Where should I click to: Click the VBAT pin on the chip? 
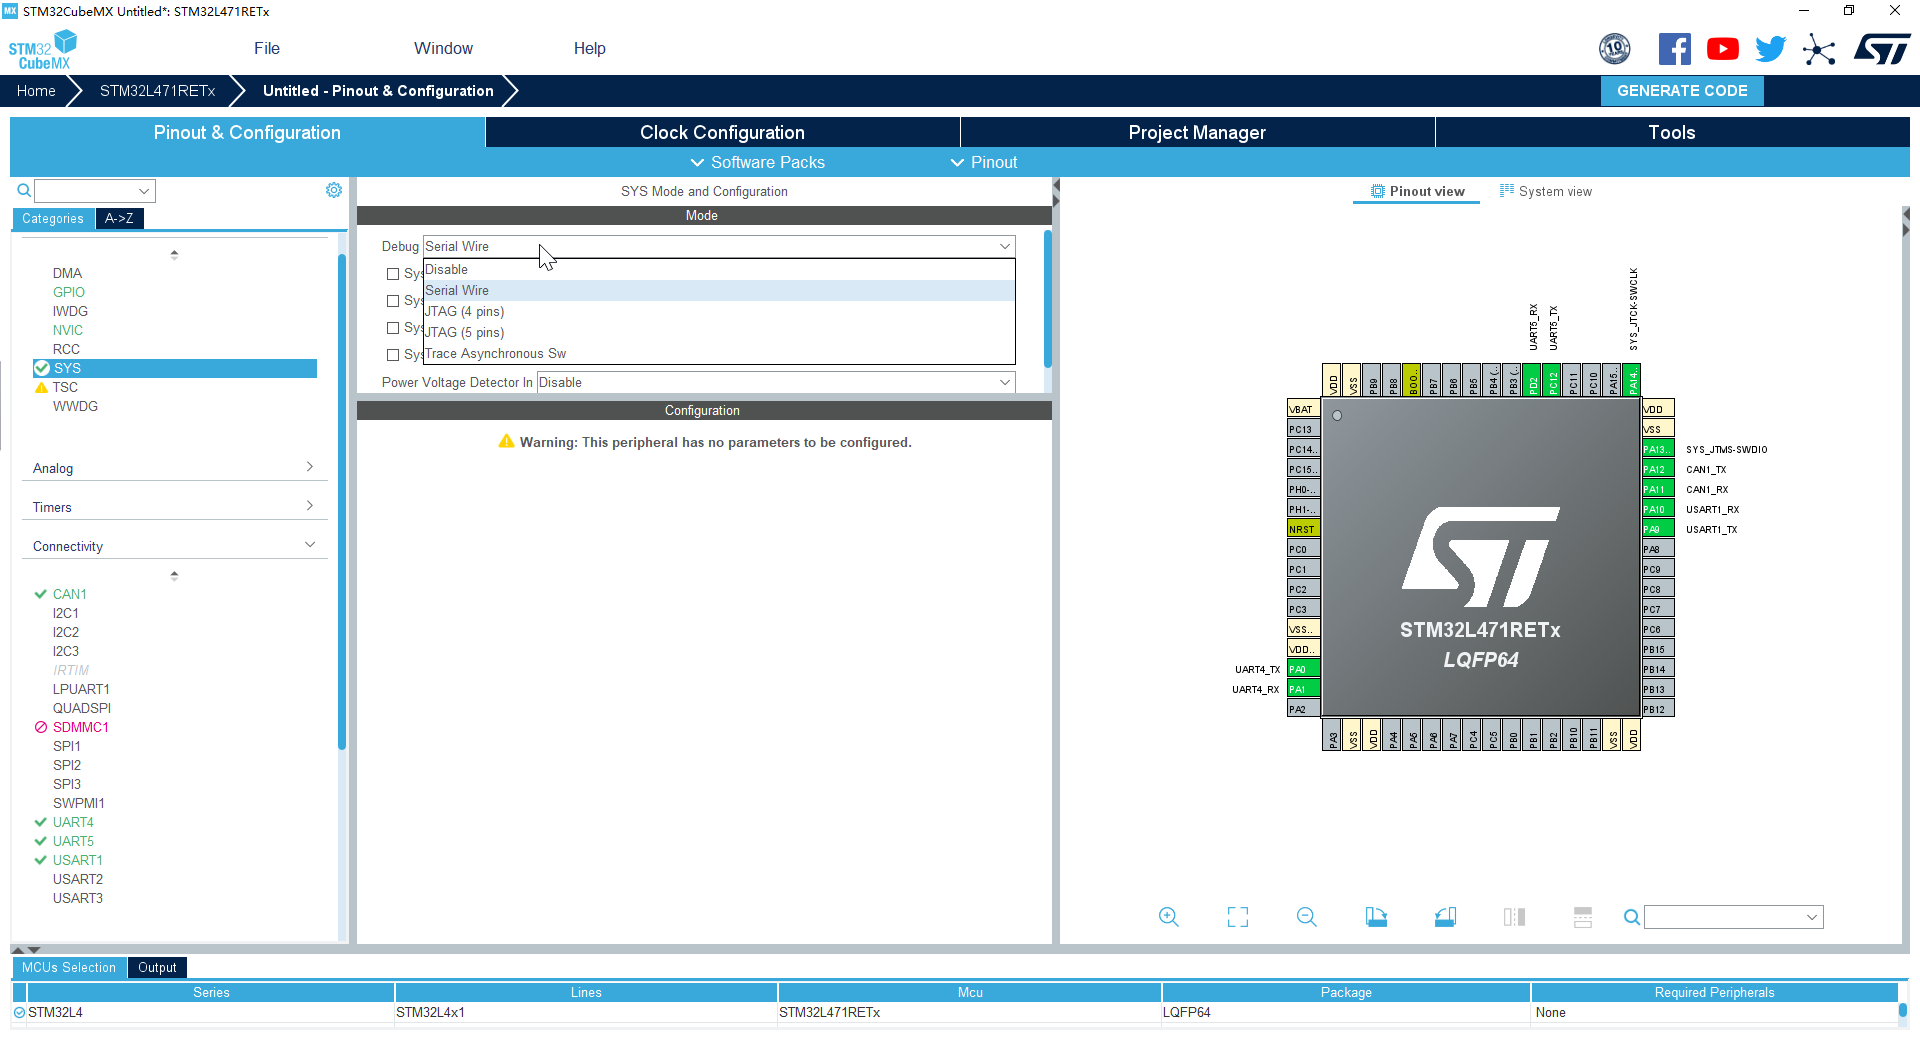(1303, 409)
